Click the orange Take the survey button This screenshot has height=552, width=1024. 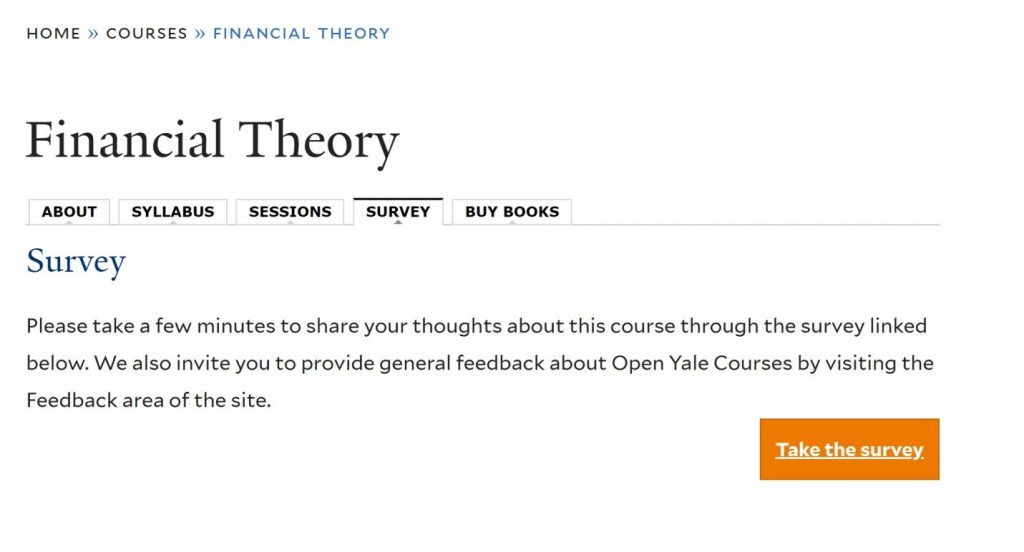click(x=849, y=449)
